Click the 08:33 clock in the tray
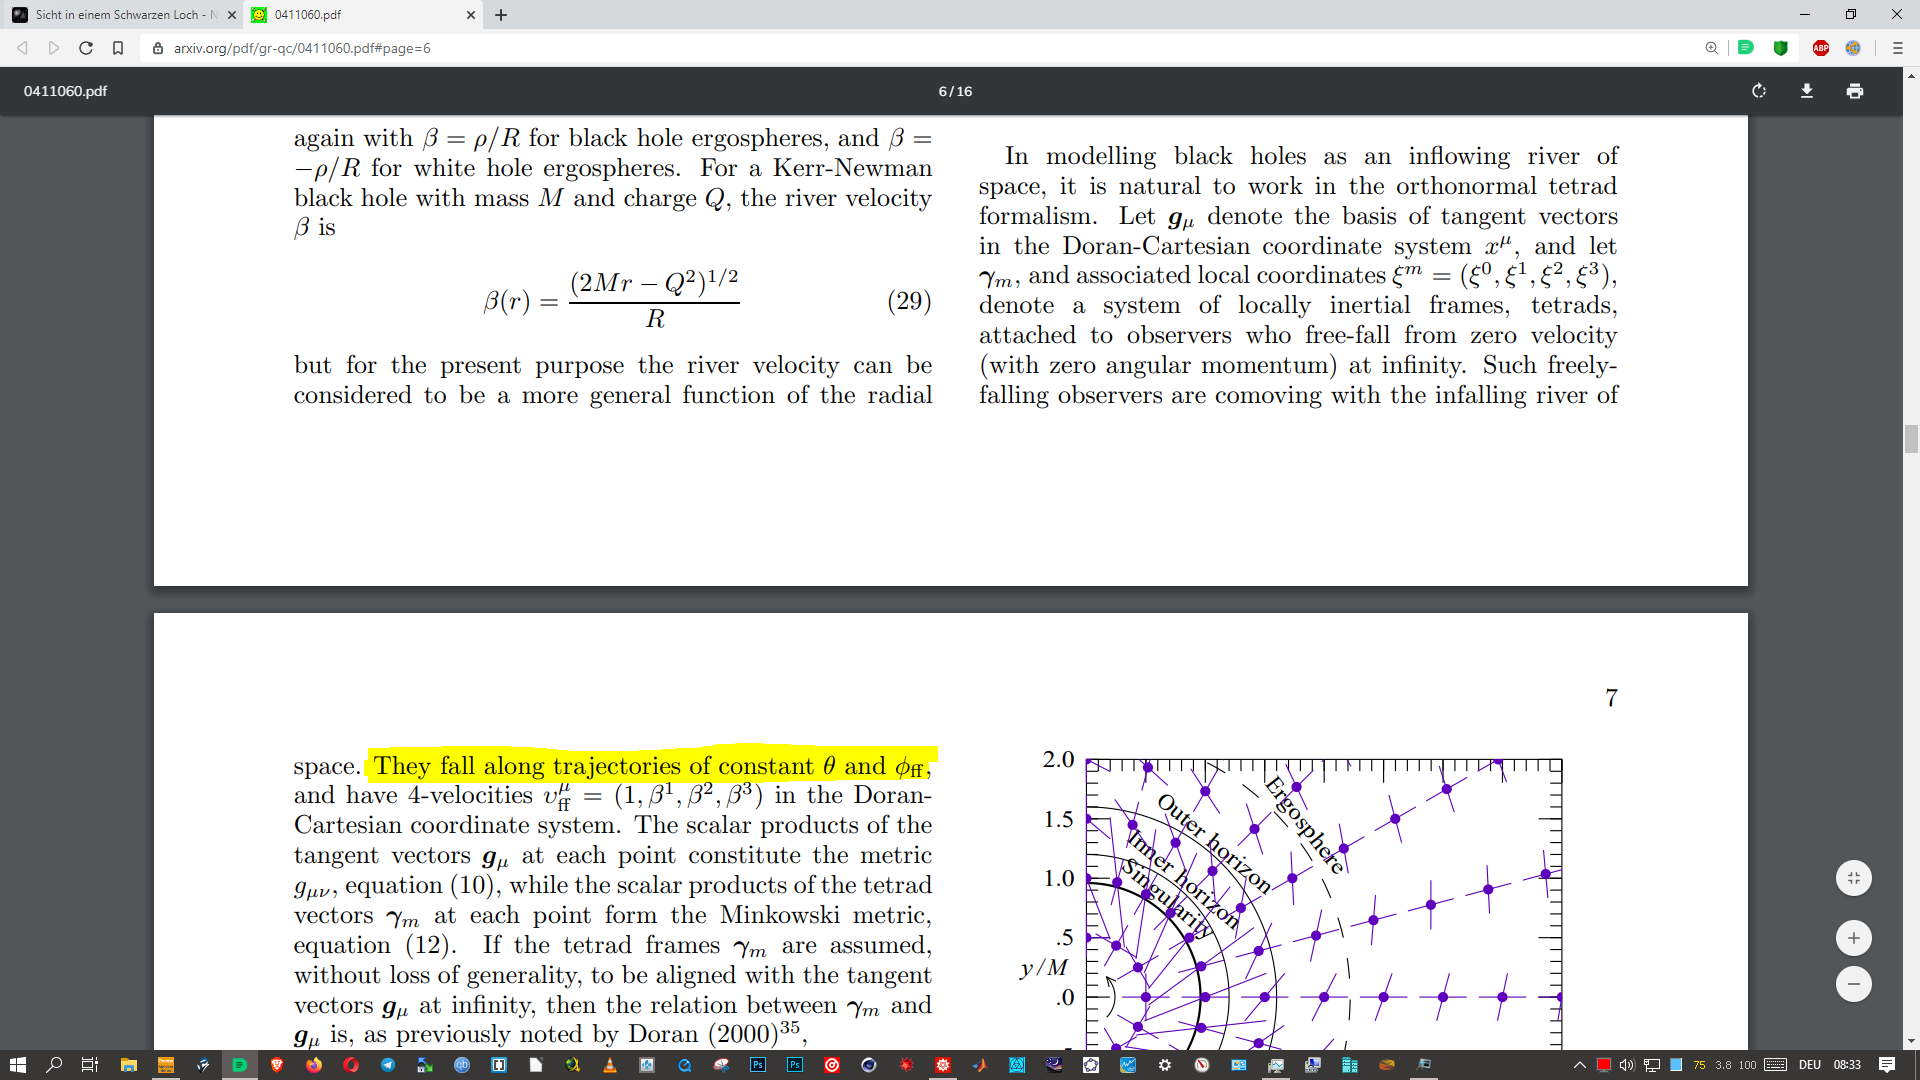The image size is (1920, 1080). click(1847, 1065)
